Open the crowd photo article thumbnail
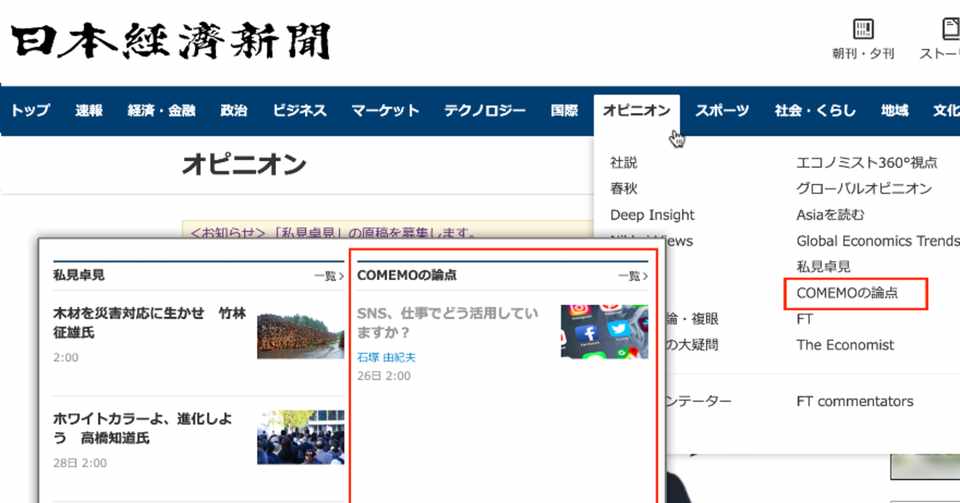960x503 pixels. tap(300, 437)
